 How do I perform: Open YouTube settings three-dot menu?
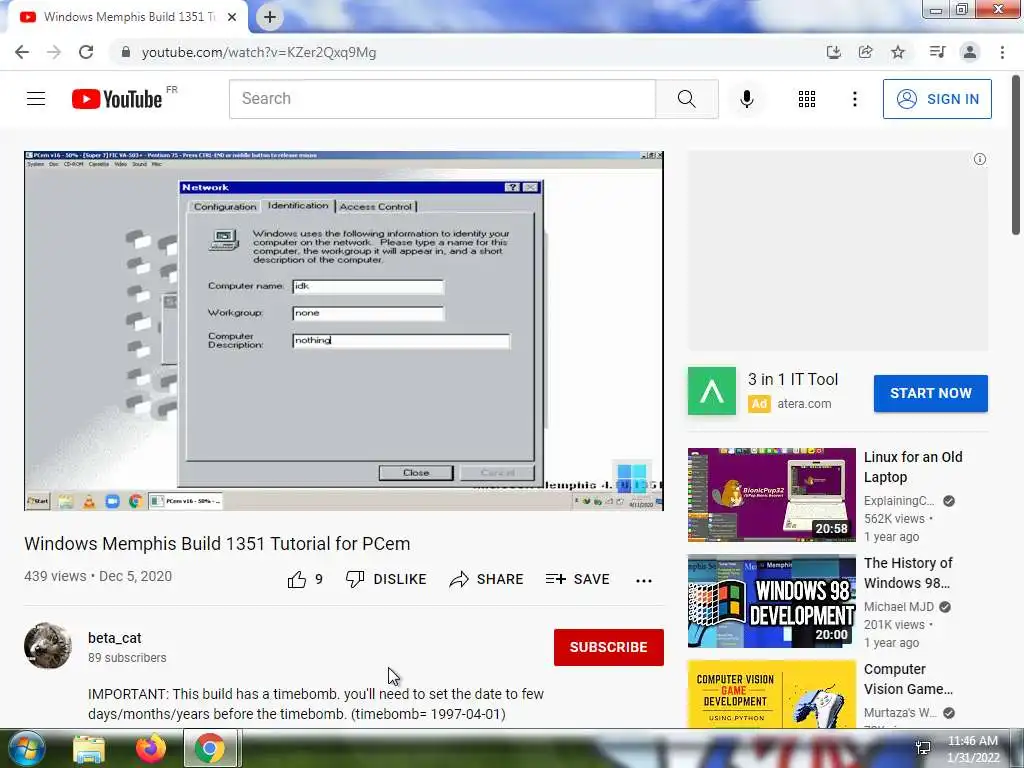(855, 99)
